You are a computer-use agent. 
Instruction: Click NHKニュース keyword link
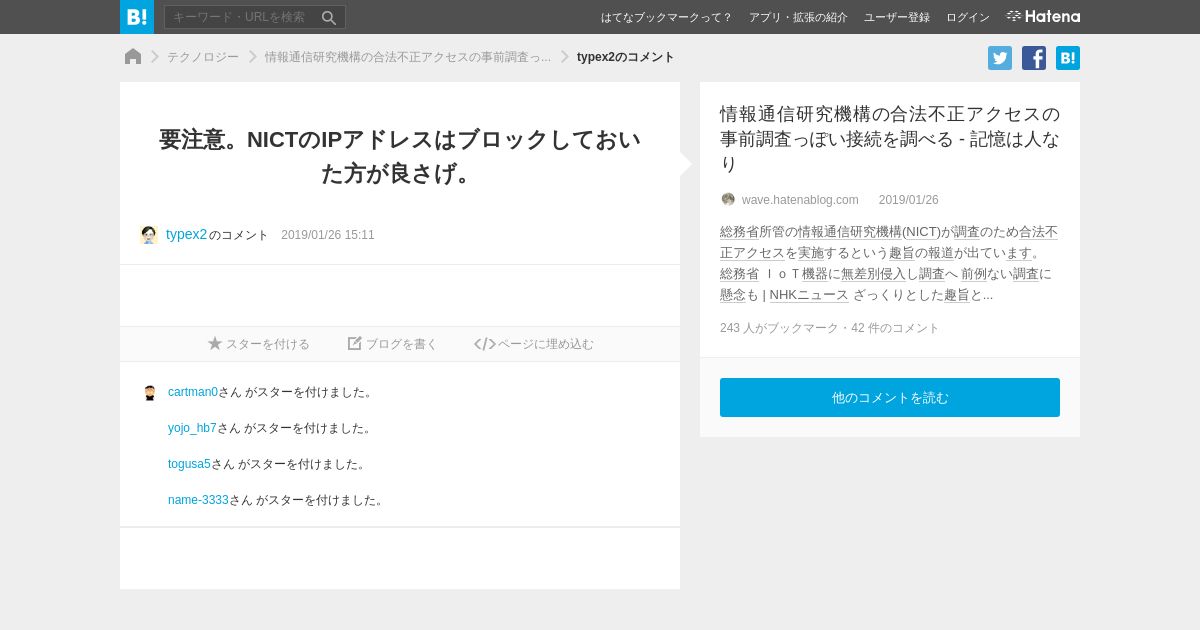809,295
